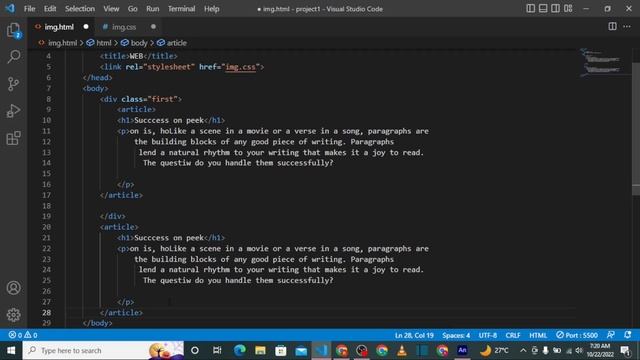The image size is (640, 360).
Task: Click the VS Code logo in title bar
Action: pos(10,8)
